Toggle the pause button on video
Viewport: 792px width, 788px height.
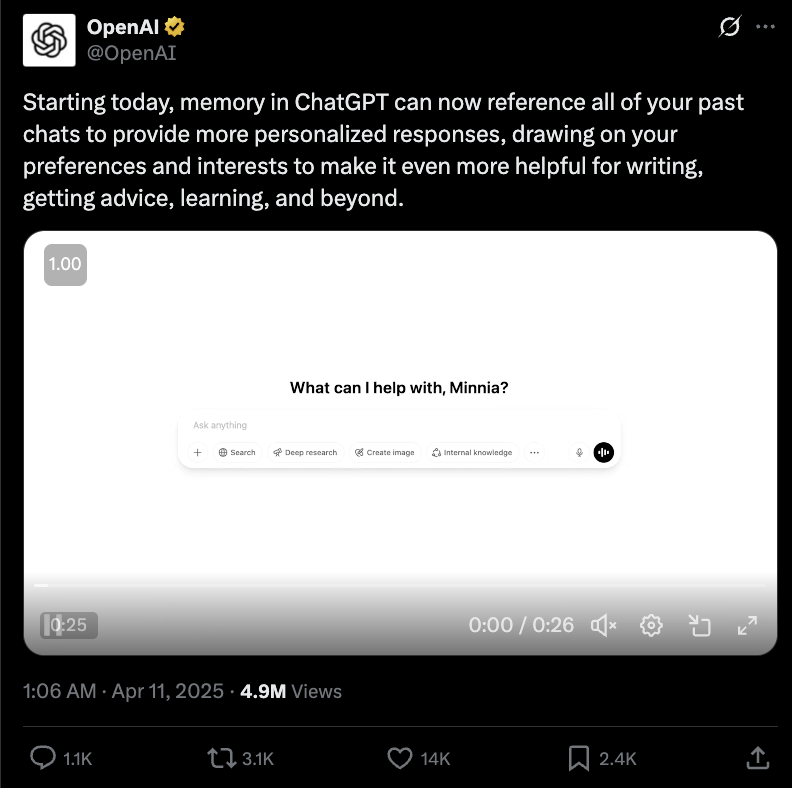(x=53, y=625)
